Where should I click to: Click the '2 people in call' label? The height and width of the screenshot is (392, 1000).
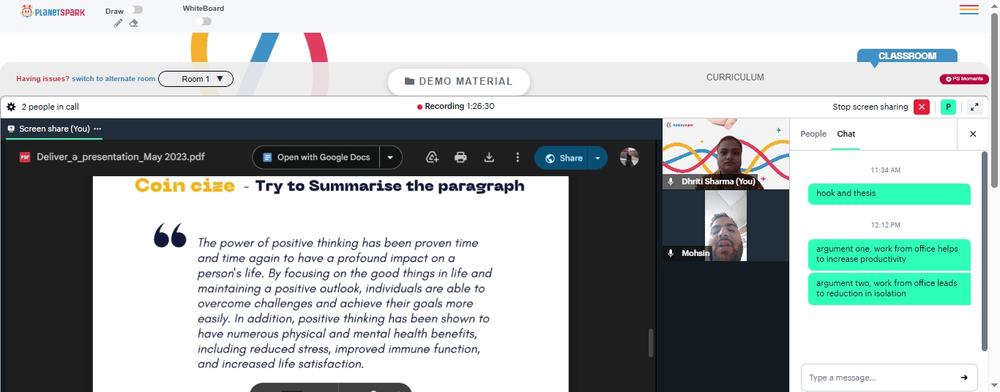(x=50, y=107)
